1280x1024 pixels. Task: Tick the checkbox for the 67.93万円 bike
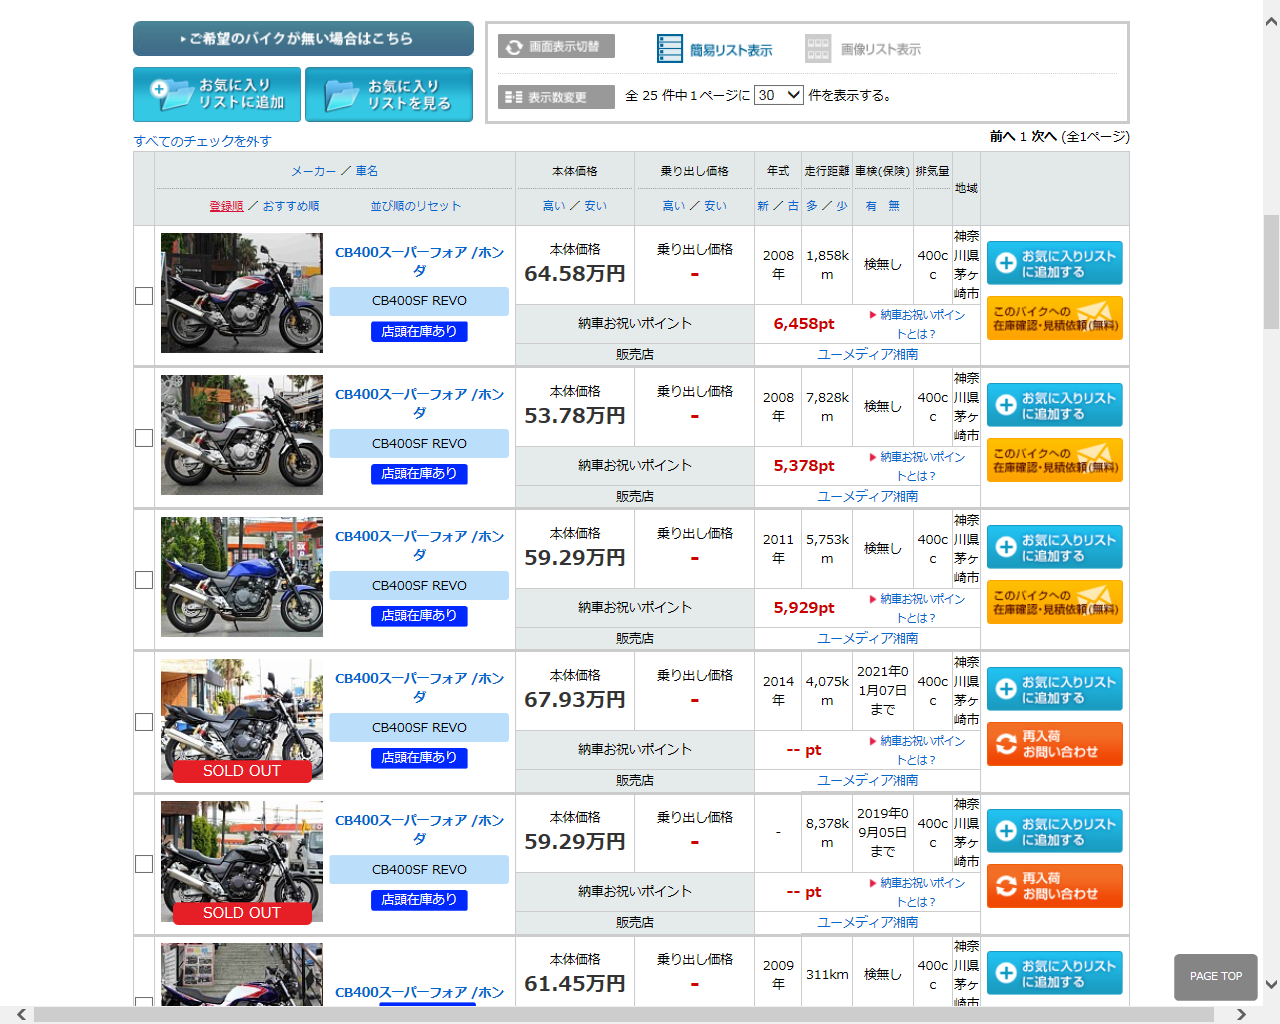(x=144, y=722)
